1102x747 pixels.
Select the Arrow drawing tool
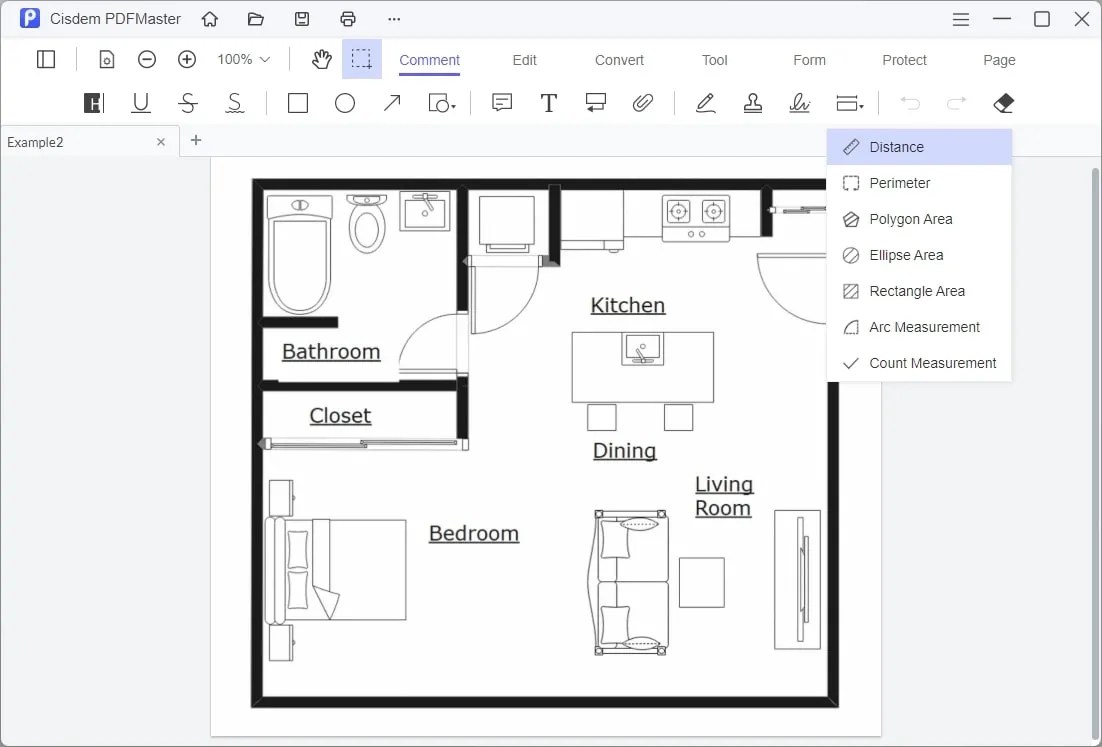coord(391,103)
